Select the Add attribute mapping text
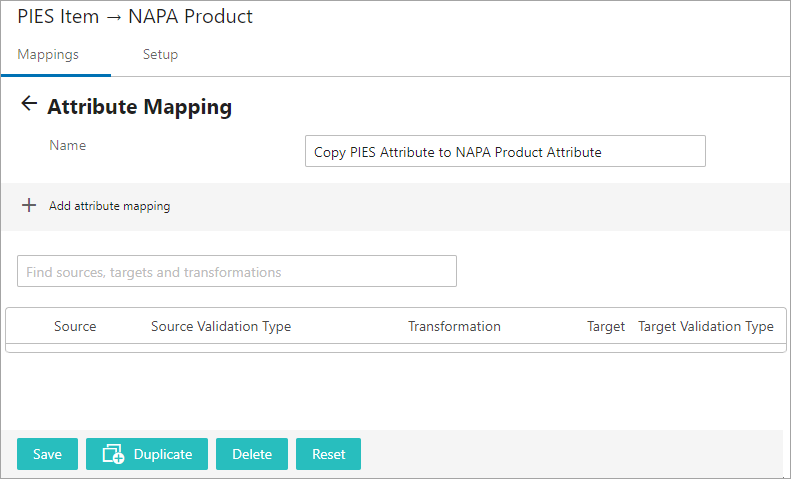Screen dimensions: 791x479 pyautogui.click(x=109, y=206)
